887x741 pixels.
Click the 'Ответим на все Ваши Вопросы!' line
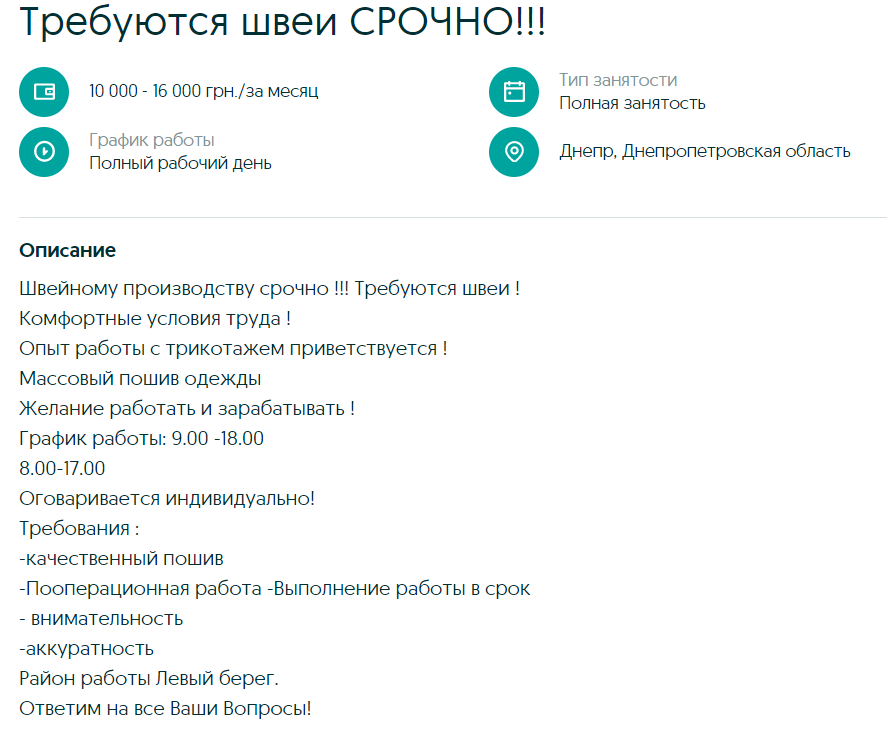[x=165, y=709]
